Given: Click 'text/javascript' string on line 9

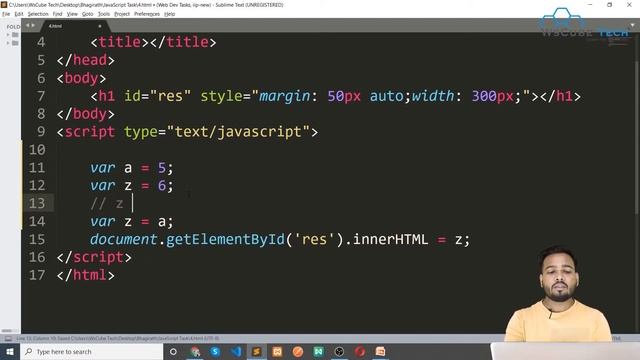Looking at the screenshot, I should click(238, 132).
